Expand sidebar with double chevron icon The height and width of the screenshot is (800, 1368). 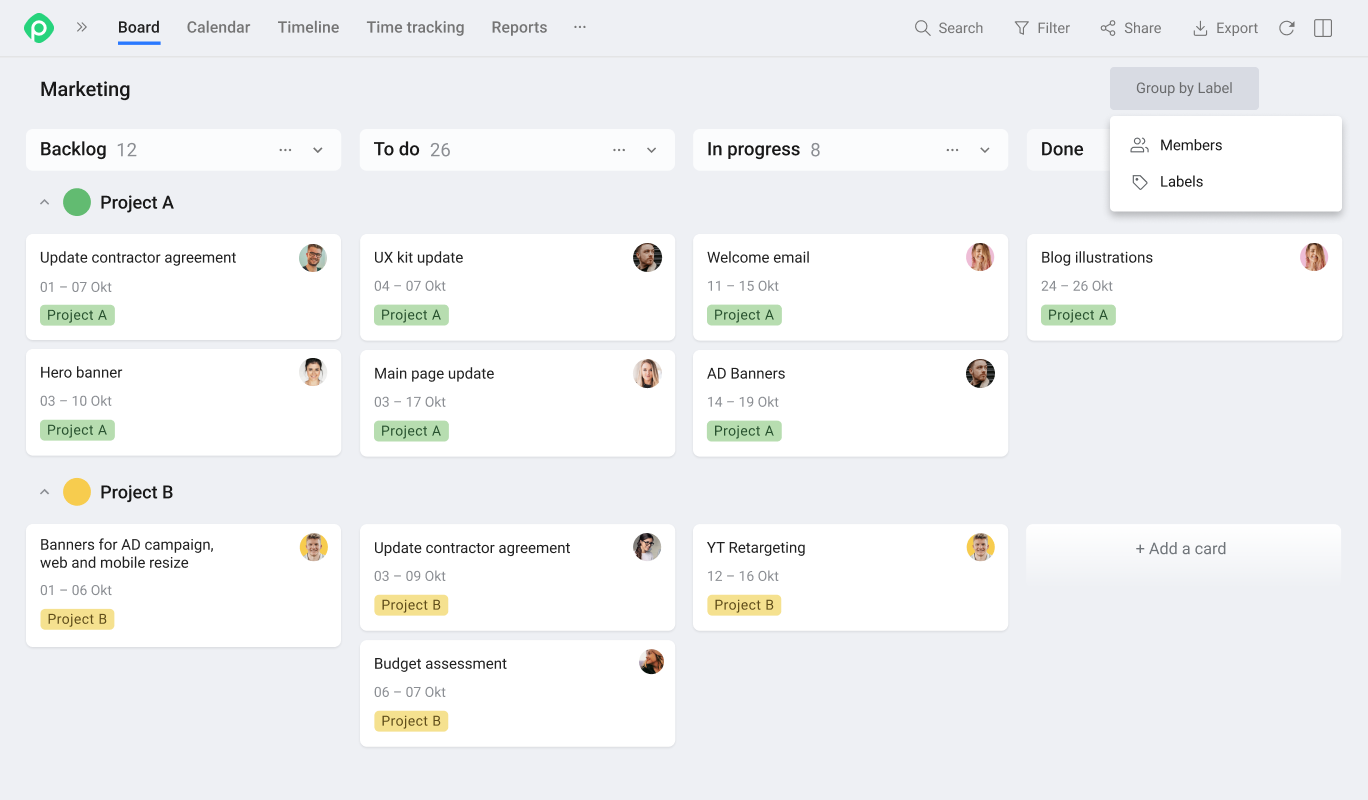coord(82,28)
